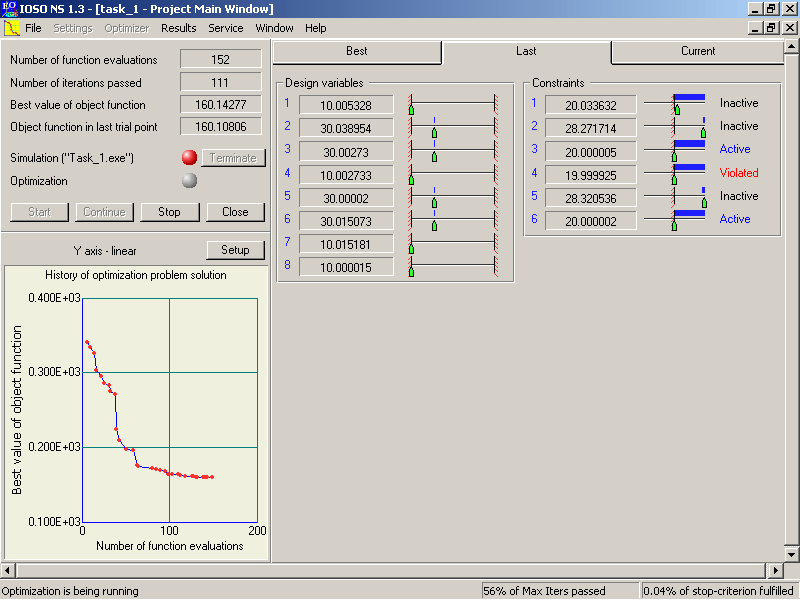The height and width of the screenshot is (600, 800).
Task: Click design variable 7 value 10.015181
Action: pyautogui.click(x=346, y=244)
